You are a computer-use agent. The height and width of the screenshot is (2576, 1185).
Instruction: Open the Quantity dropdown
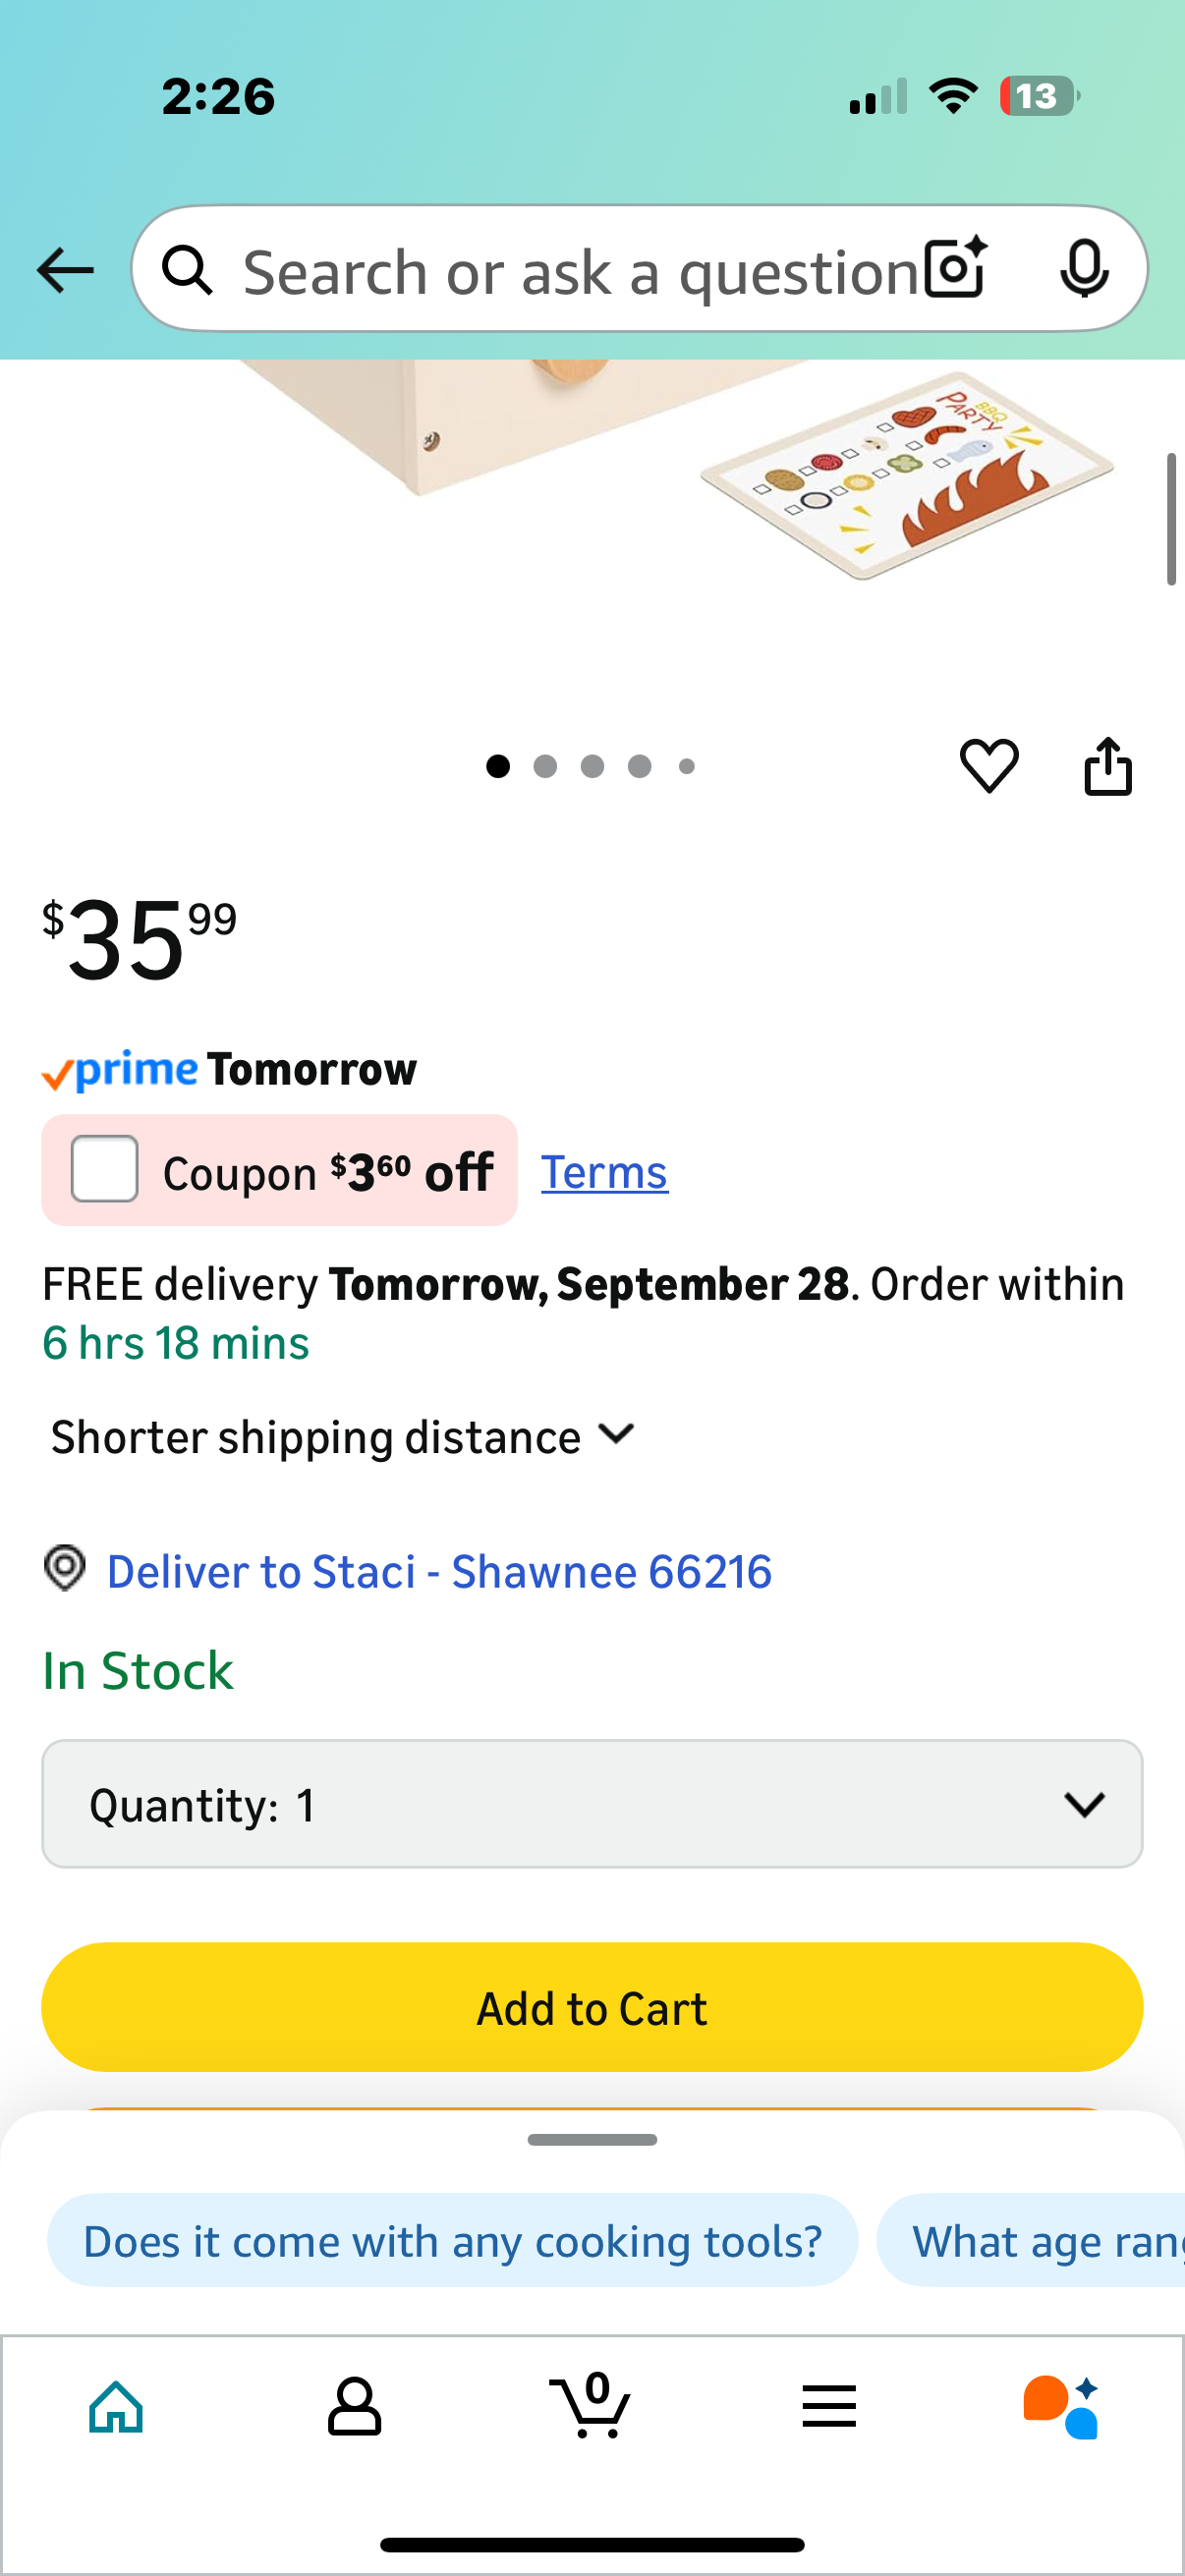592,1804
